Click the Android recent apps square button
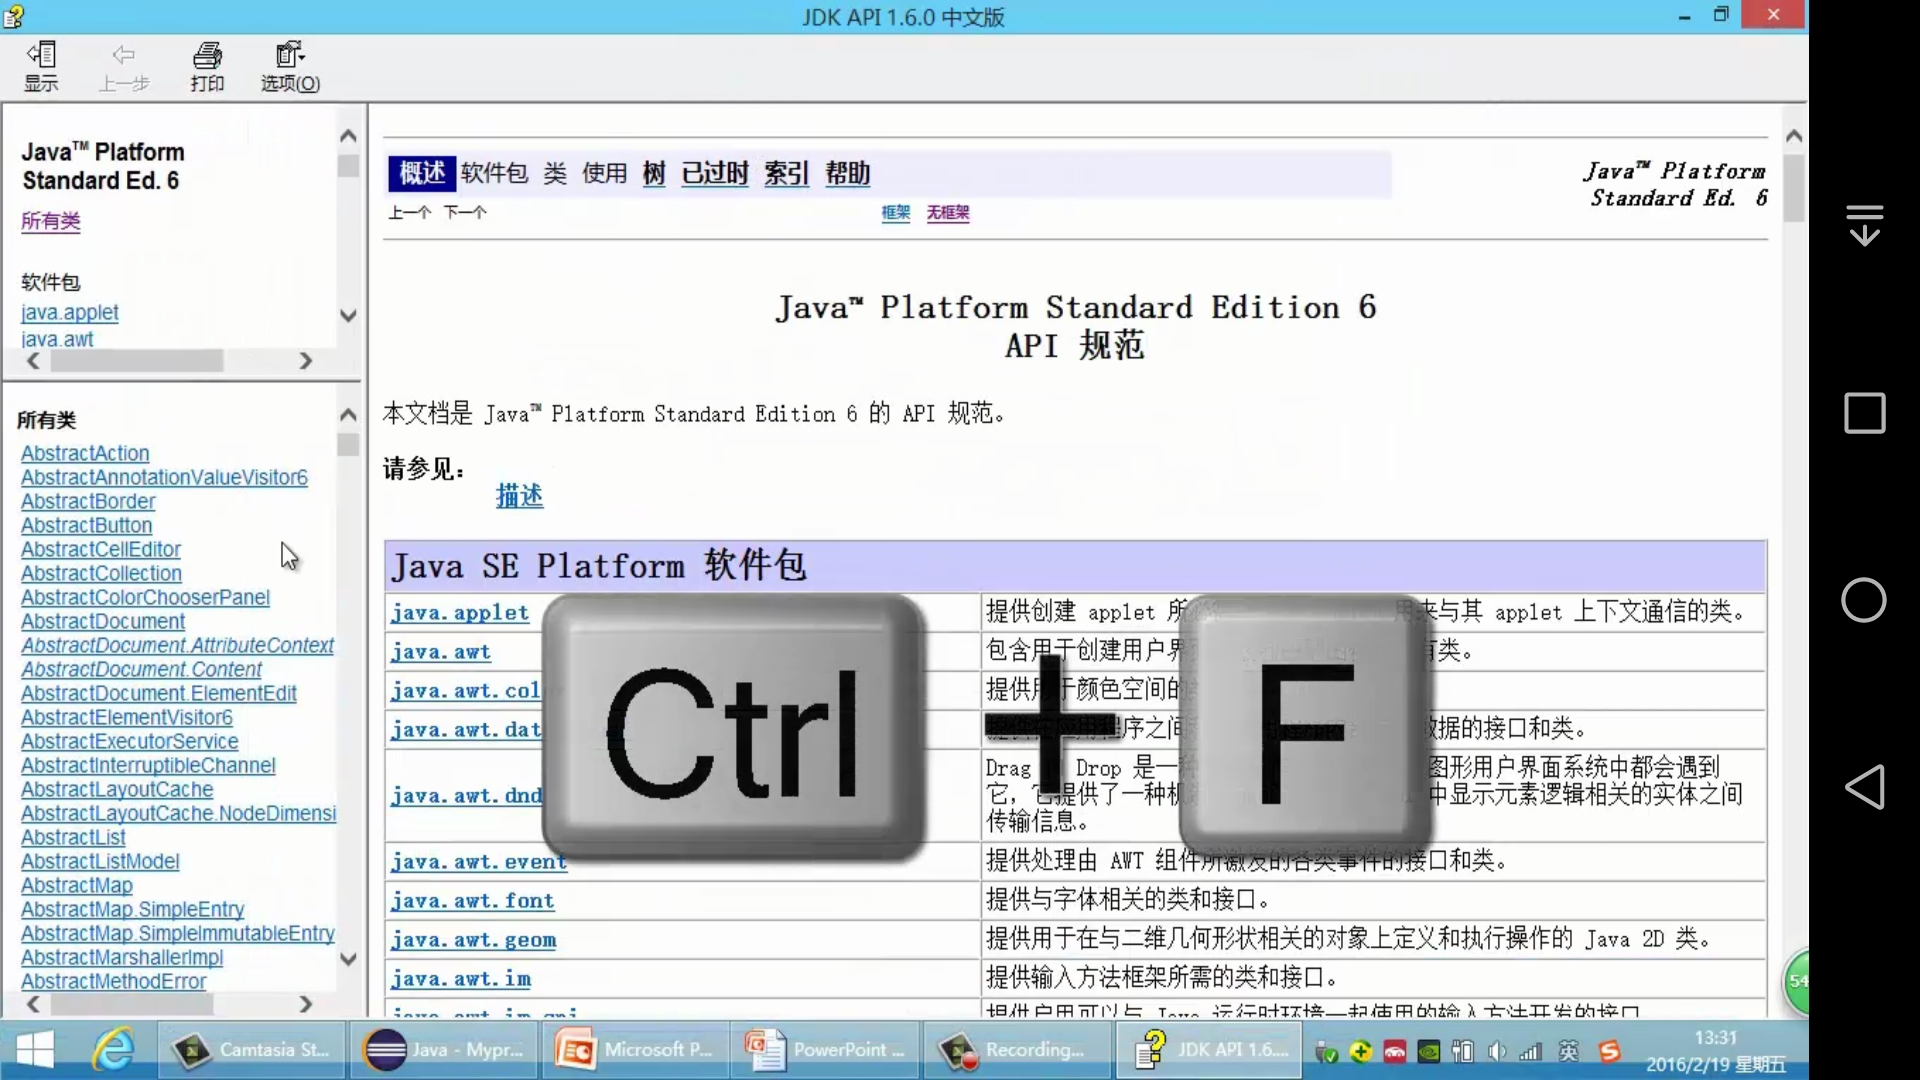Image resolution: width=1920 pixels, height=1080 pixels. pos(1865,413)
